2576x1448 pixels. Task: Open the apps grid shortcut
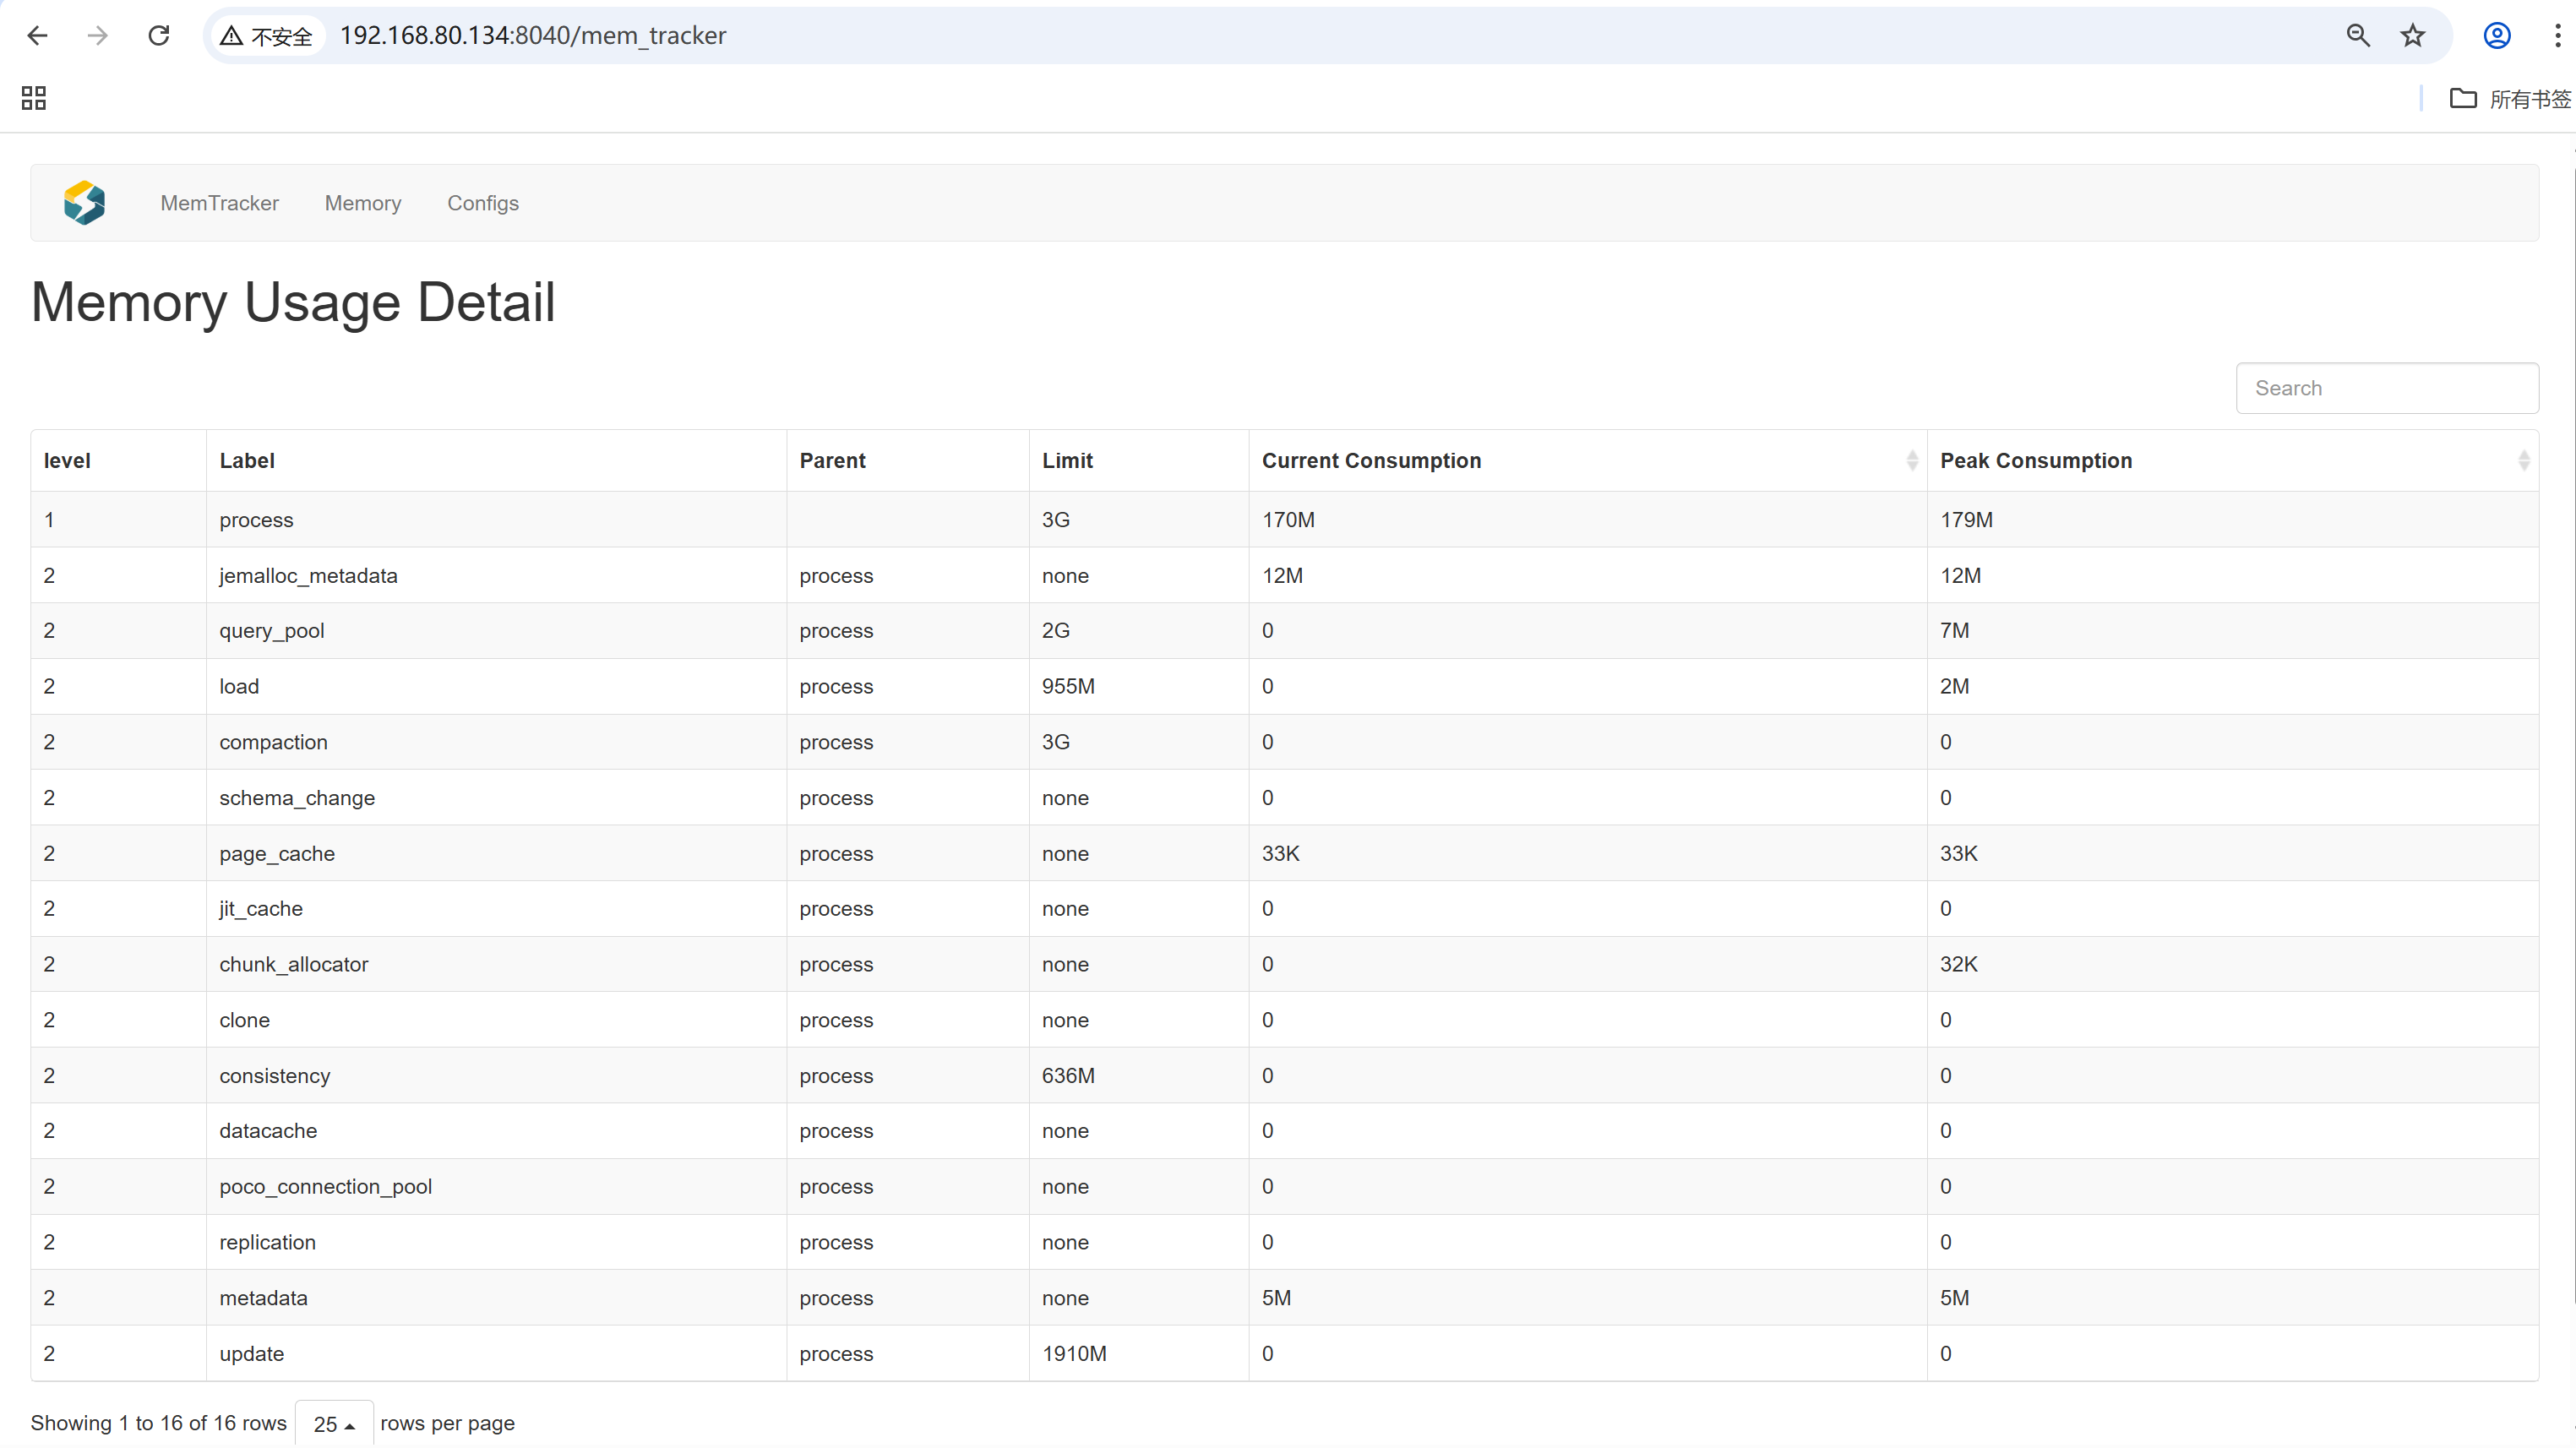[34, 98]
